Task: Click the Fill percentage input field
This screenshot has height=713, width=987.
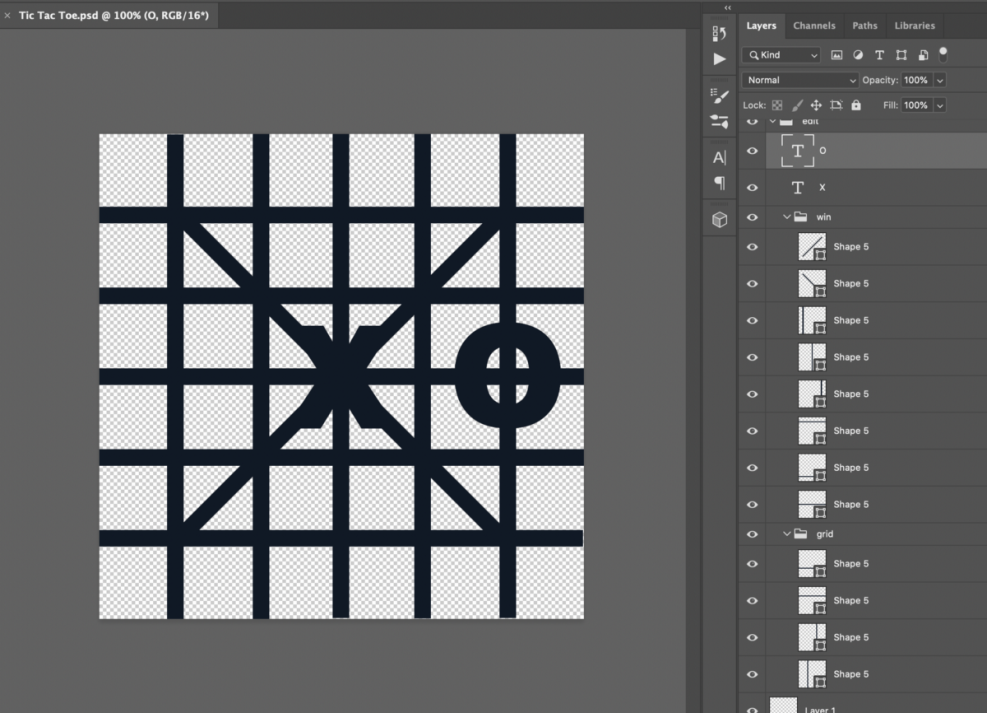Action: [915, 105]
